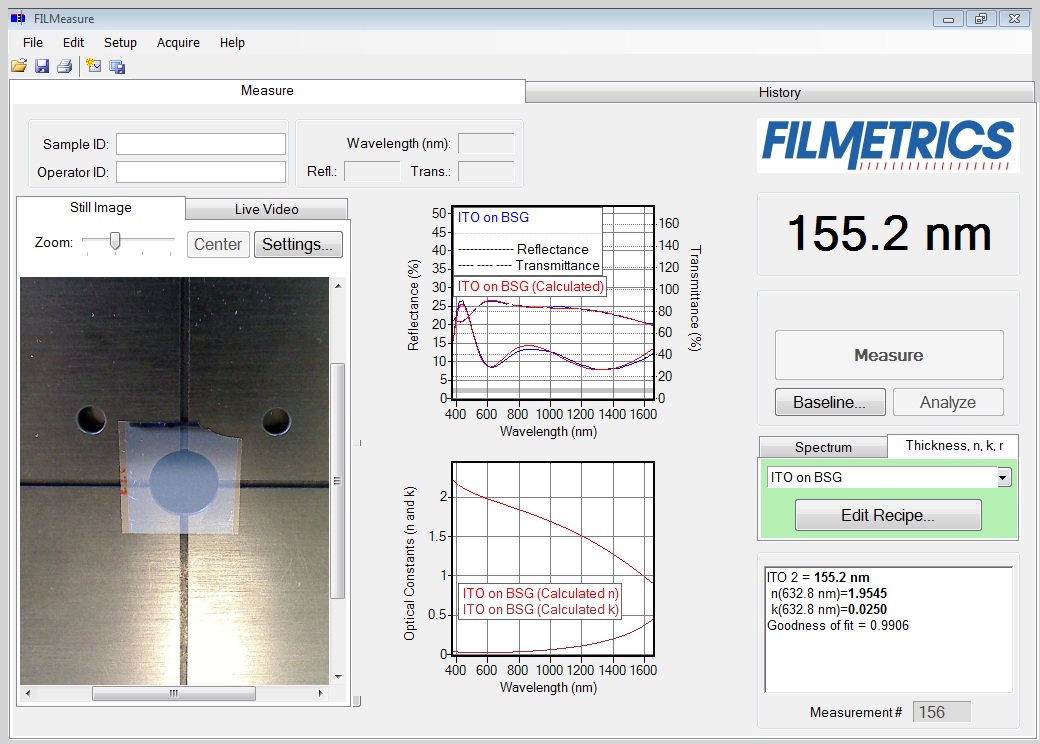Click the image scroll down arrow
Screen dimensions: 1040x744
click(338, 676)
